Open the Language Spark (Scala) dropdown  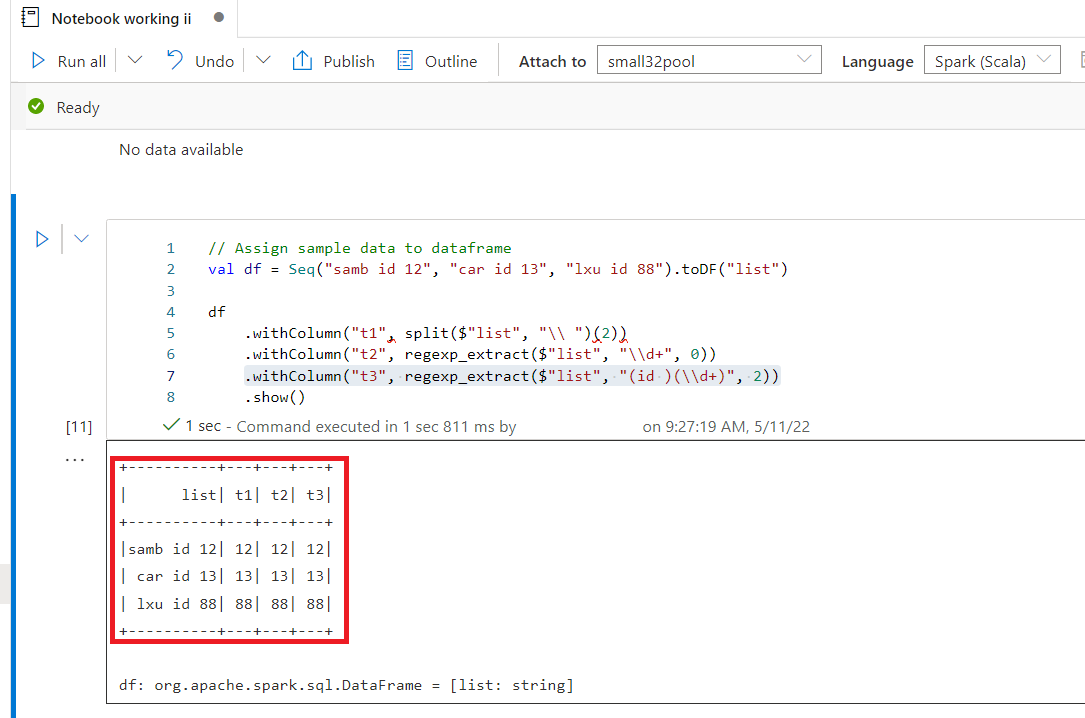[992, 60]
